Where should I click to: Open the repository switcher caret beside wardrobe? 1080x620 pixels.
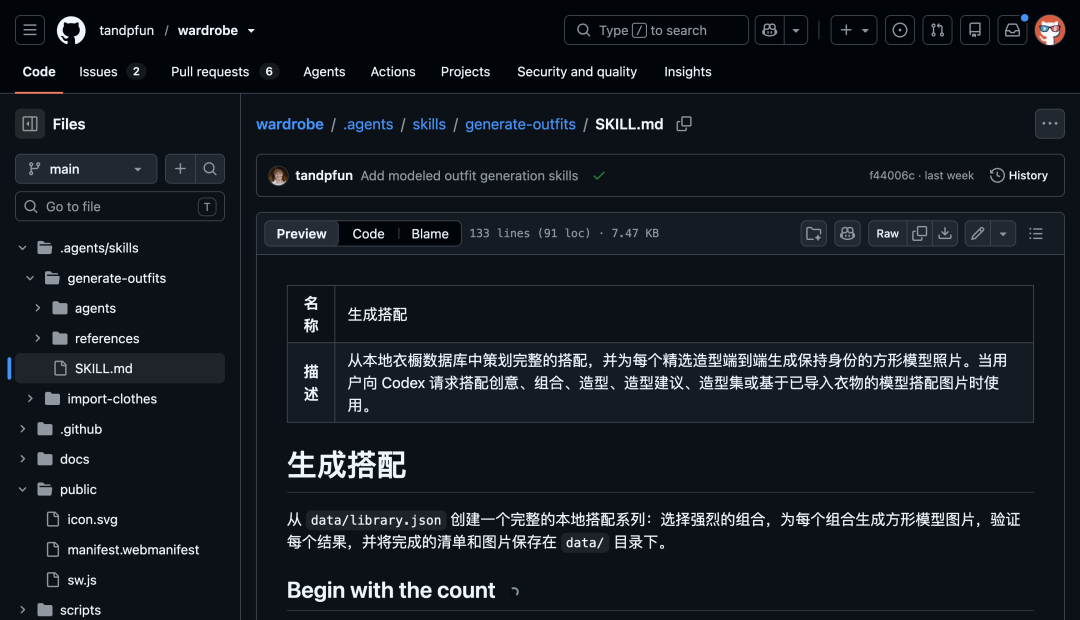[x=251, y=31]
